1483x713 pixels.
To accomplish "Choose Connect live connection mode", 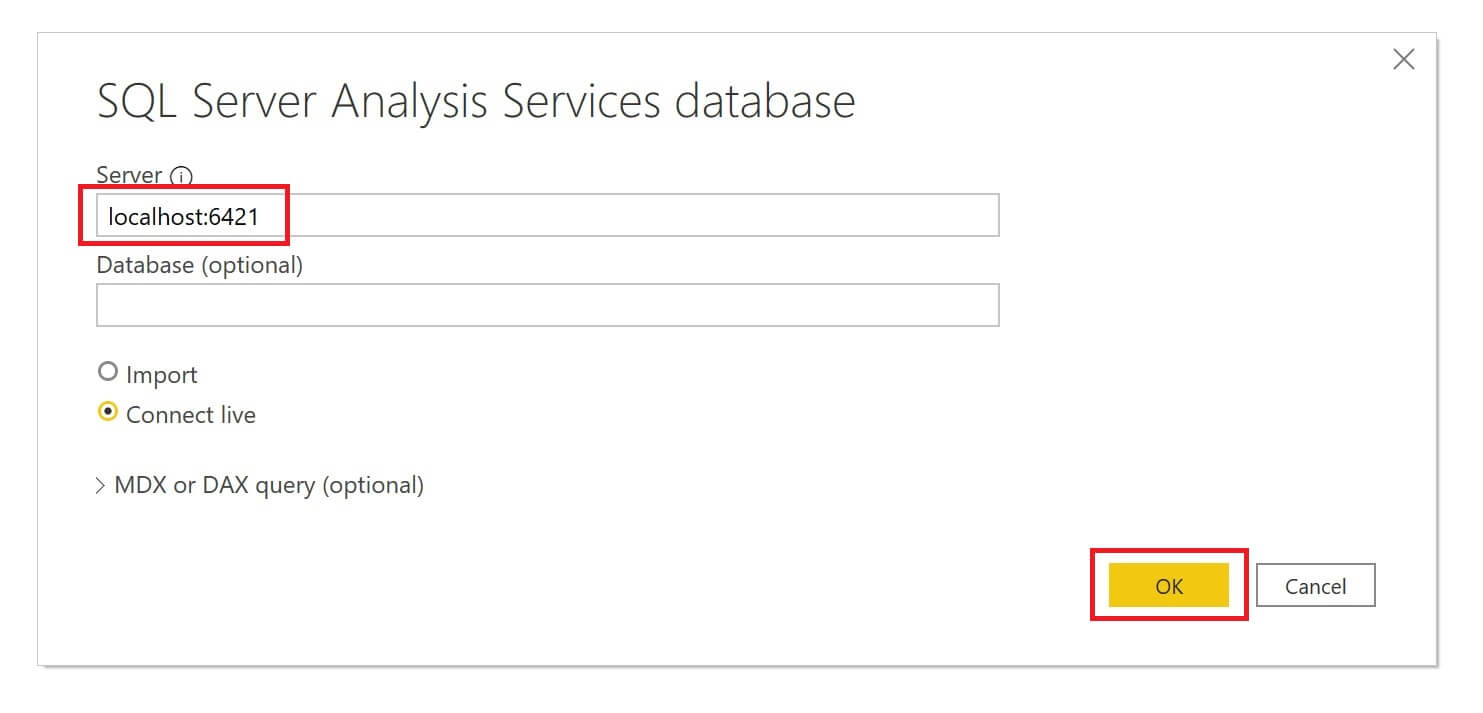I will 108,411.
